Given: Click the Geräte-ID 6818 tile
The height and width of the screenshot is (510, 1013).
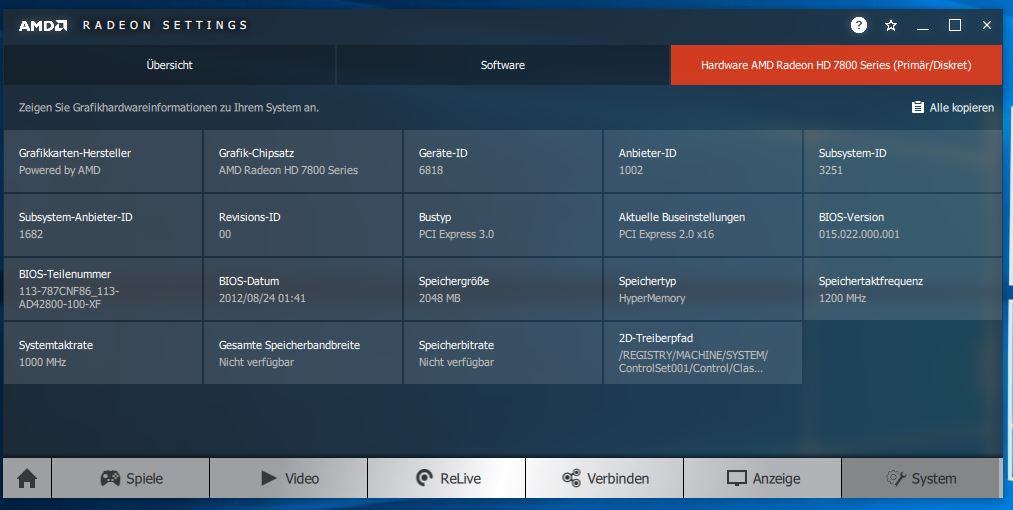Looking at the screenshot, I should pos(503,161).
